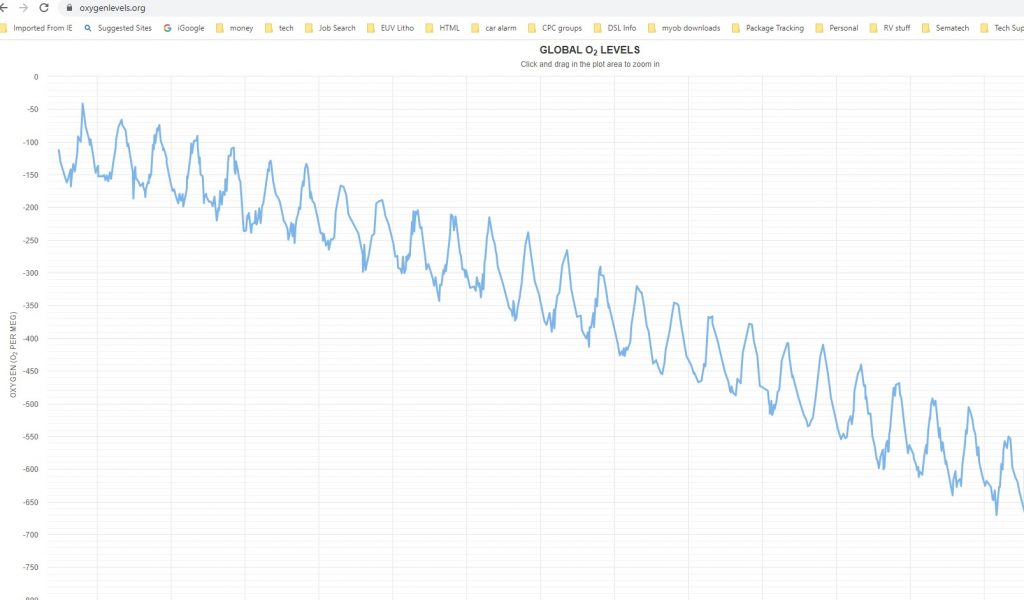The image size is (1024, 600).
Task: Open the iGoogle bookmark
Action: [184, 28]
